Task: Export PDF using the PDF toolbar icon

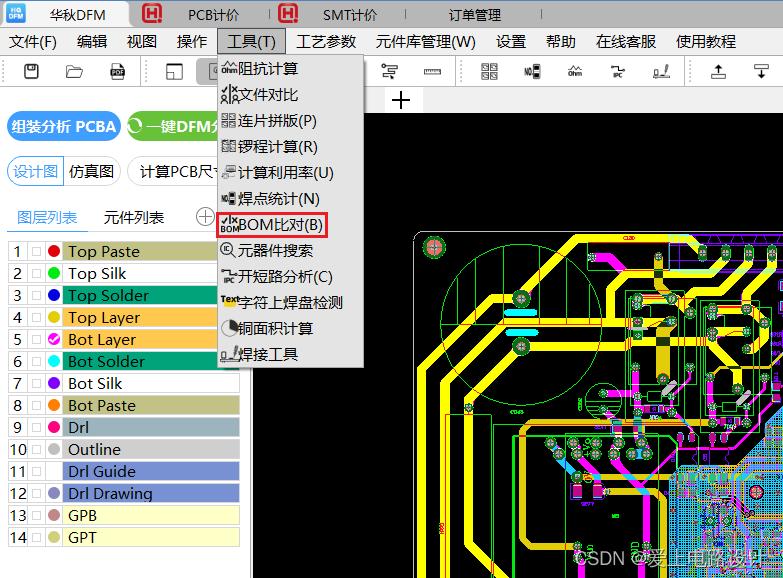Action: 117,71
